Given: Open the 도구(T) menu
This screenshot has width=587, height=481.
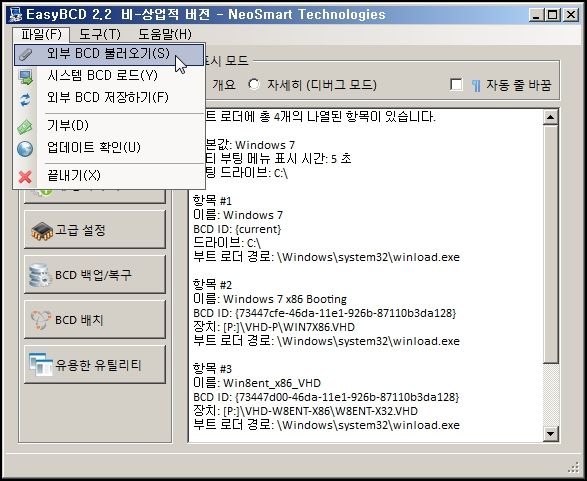Looking at the screenshot, I should [x=100, y=34].
